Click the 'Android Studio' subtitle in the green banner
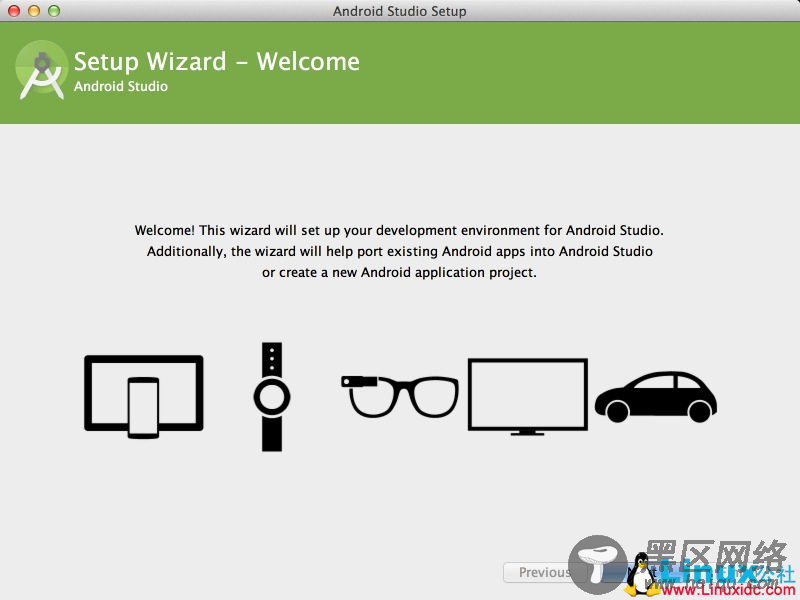The width and height of the screenshot is (800, 600). pyautogui.click(x=121, y=86)
